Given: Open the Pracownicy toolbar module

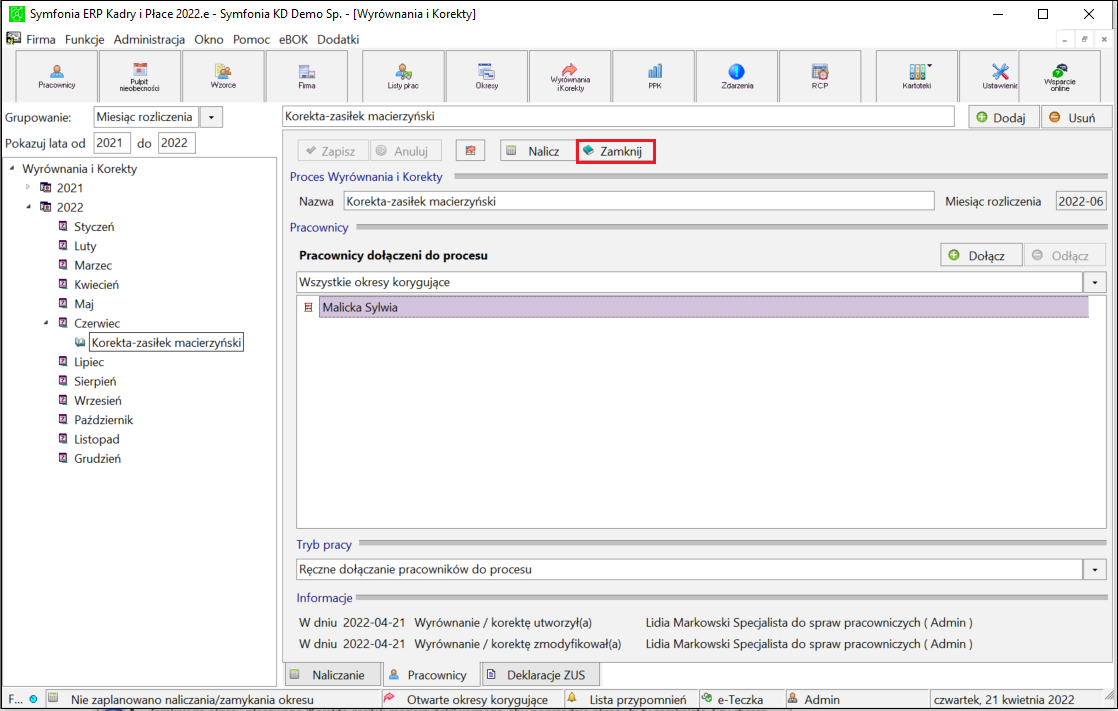Looking at the screenshot, I should (x=56, y=76).
